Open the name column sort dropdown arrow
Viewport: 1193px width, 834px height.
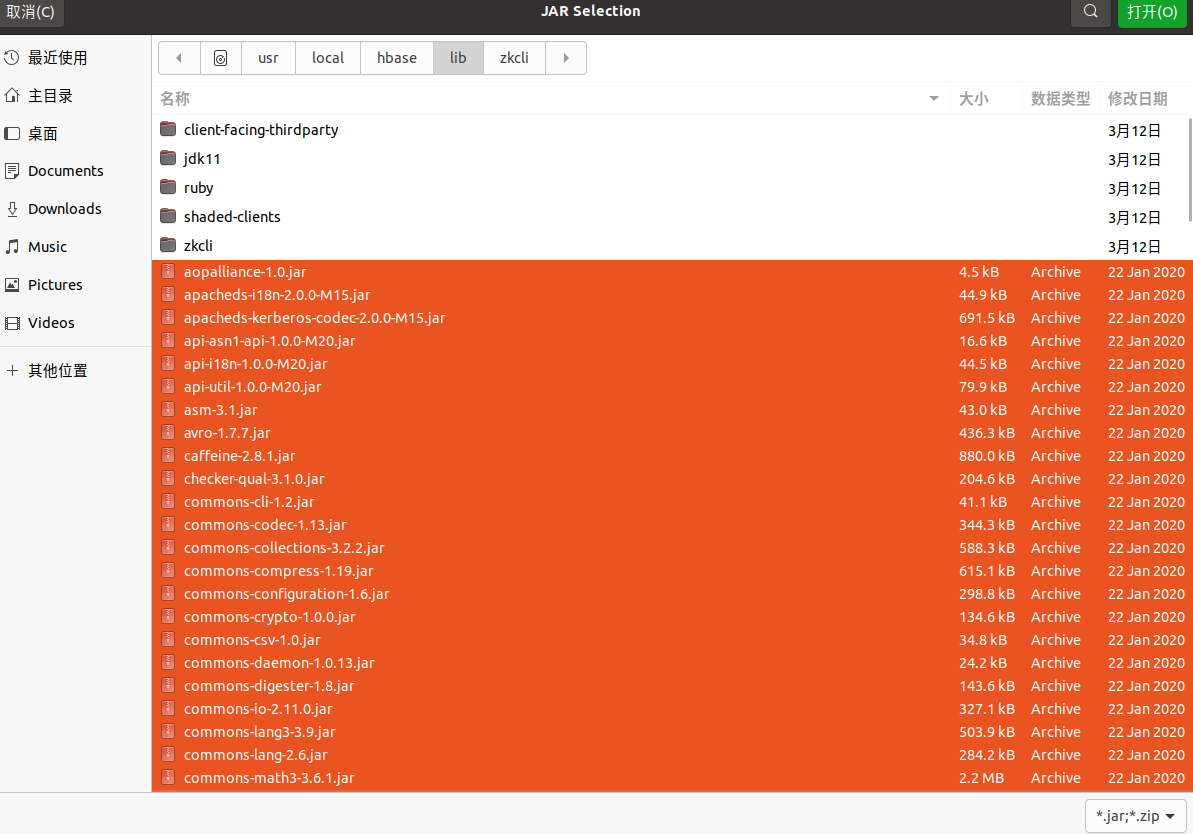(933, 98)
